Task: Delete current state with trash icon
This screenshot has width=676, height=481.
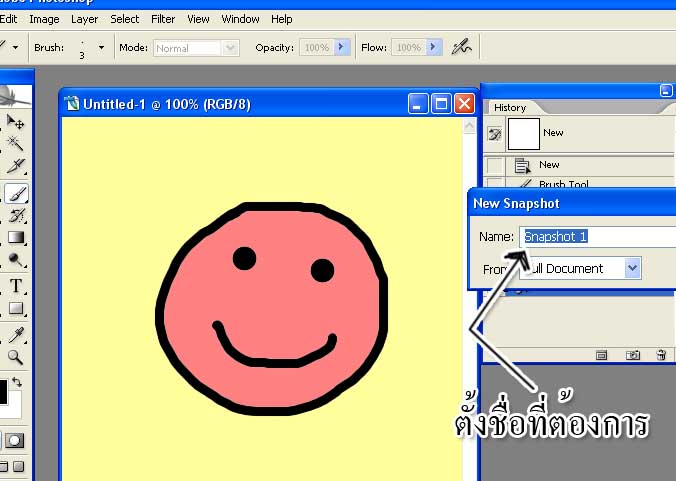Action: pos(661,355)
